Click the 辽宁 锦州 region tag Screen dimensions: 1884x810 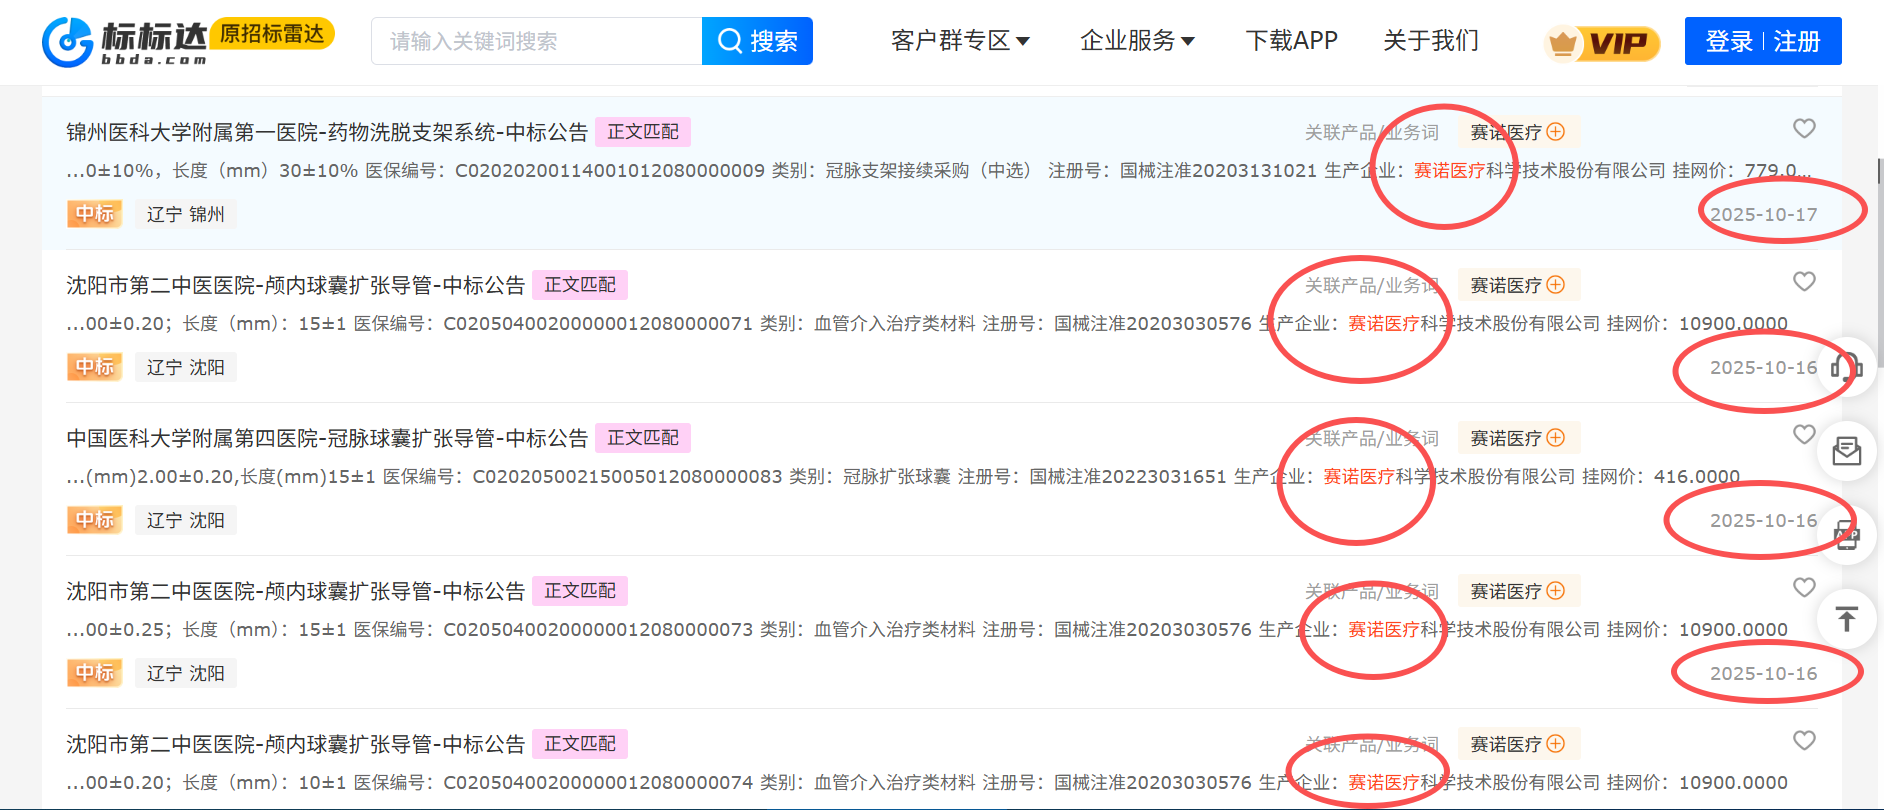pos(186,214)
